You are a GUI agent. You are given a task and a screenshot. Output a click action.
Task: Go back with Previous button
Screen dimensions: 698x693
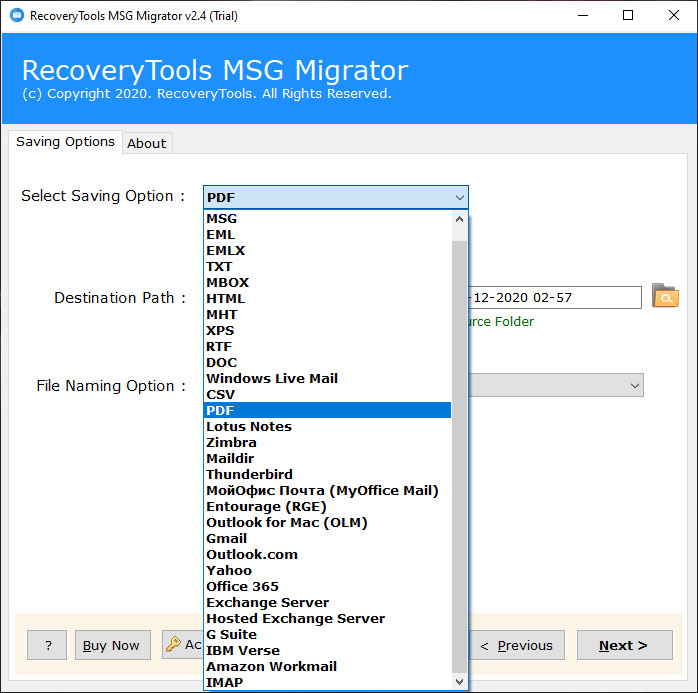click(516, 645)
